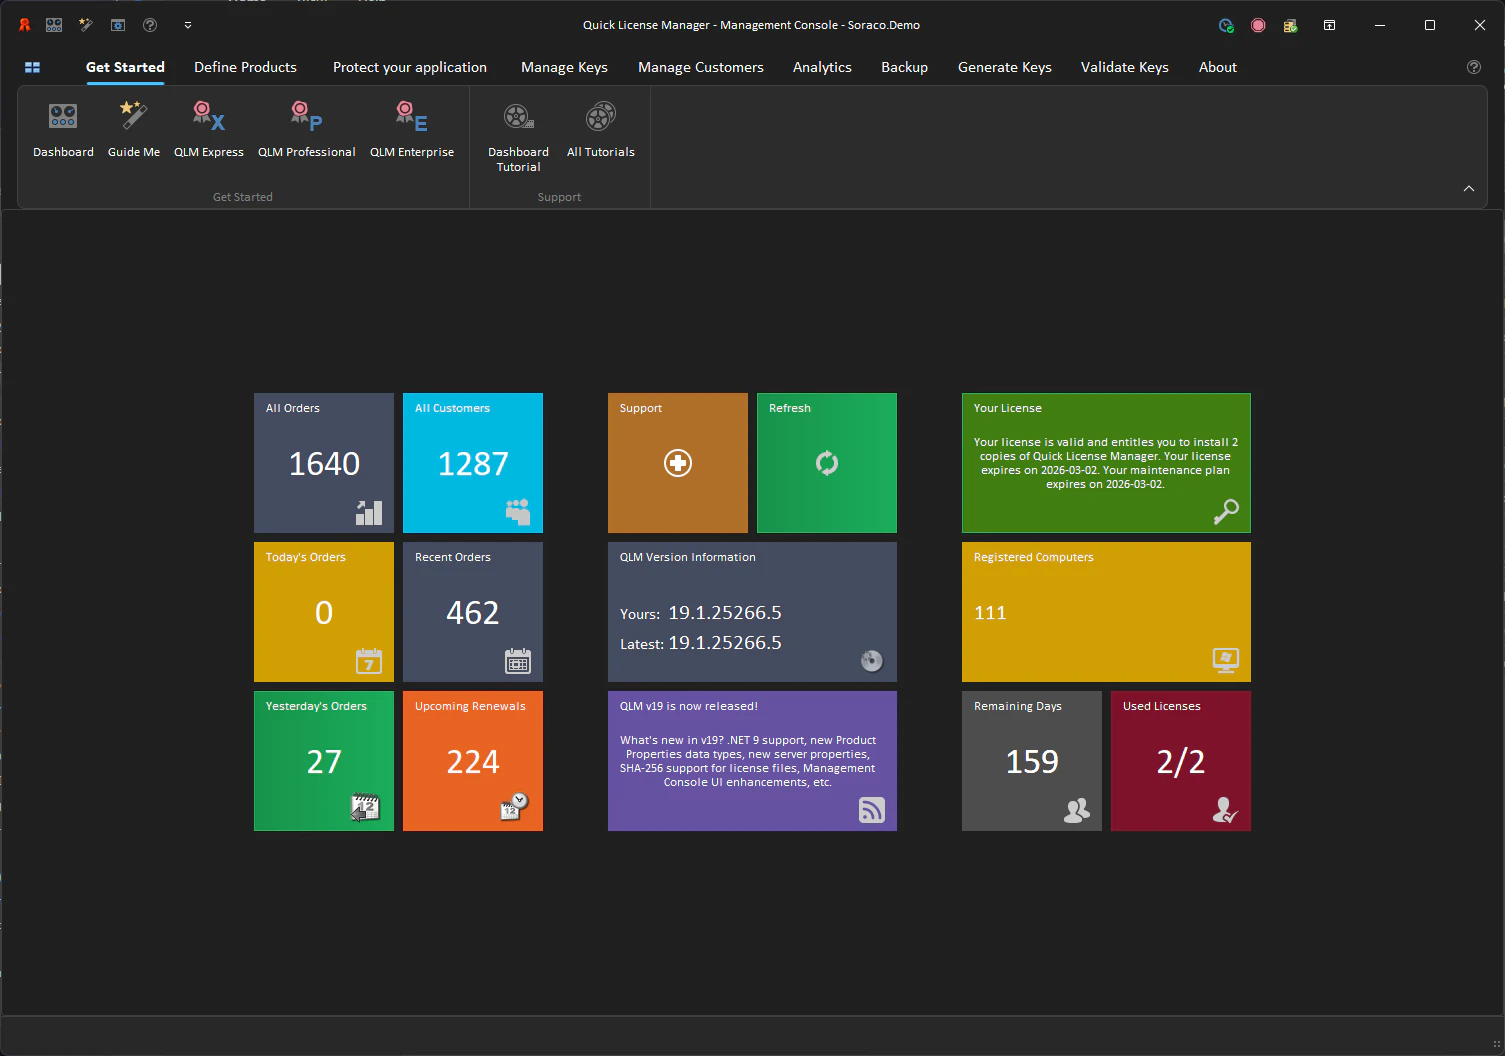Open the Dashboard Tutorial
Viewport: 1505px width, 1056px height.
pos(517,130)
